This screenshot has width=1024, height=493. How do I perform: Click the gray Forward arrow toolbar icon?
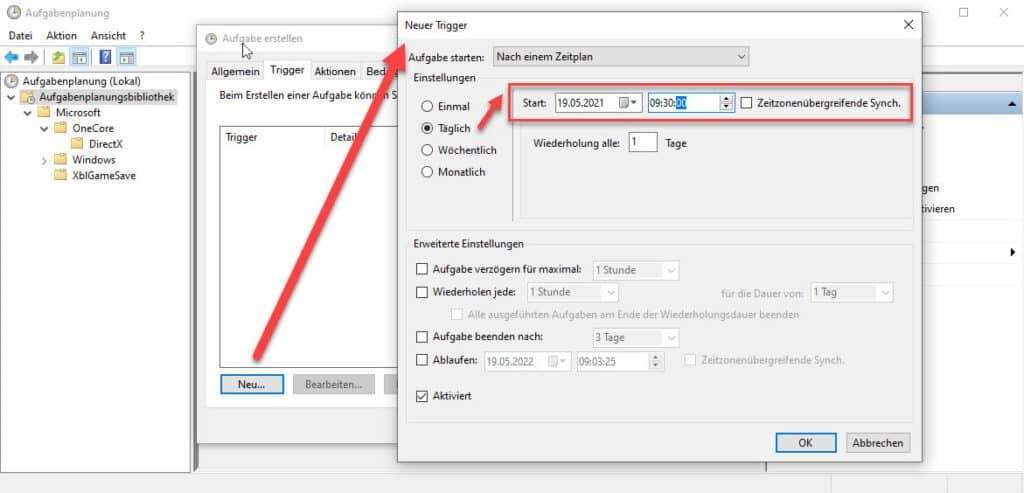click(x=31, y=57)
